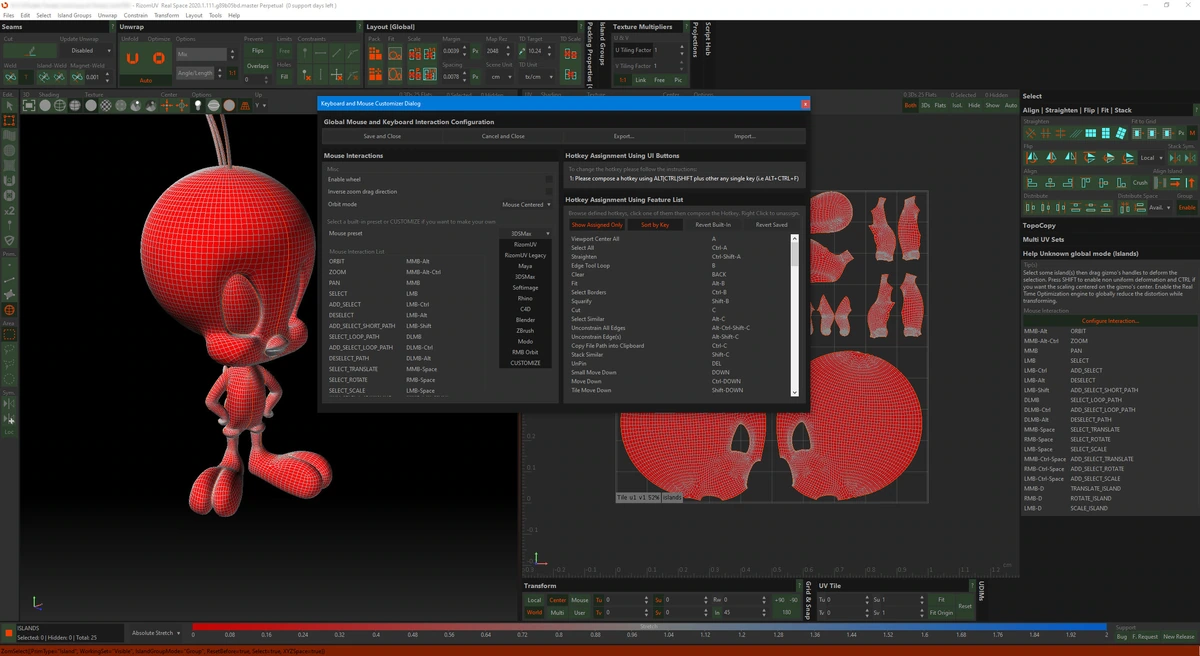Open the Mouse preset 3DSMax dropdown

526,233
